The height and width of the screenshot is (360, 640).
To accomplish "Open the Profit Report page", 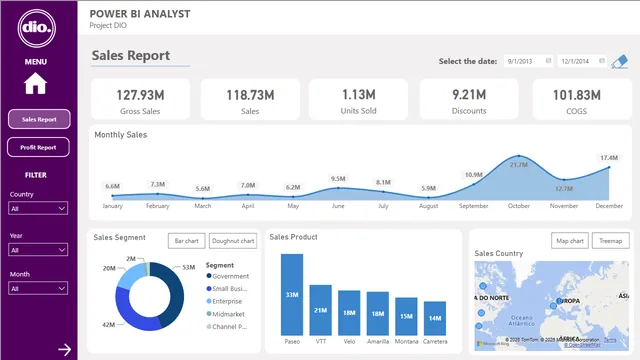I will (38, 147).
